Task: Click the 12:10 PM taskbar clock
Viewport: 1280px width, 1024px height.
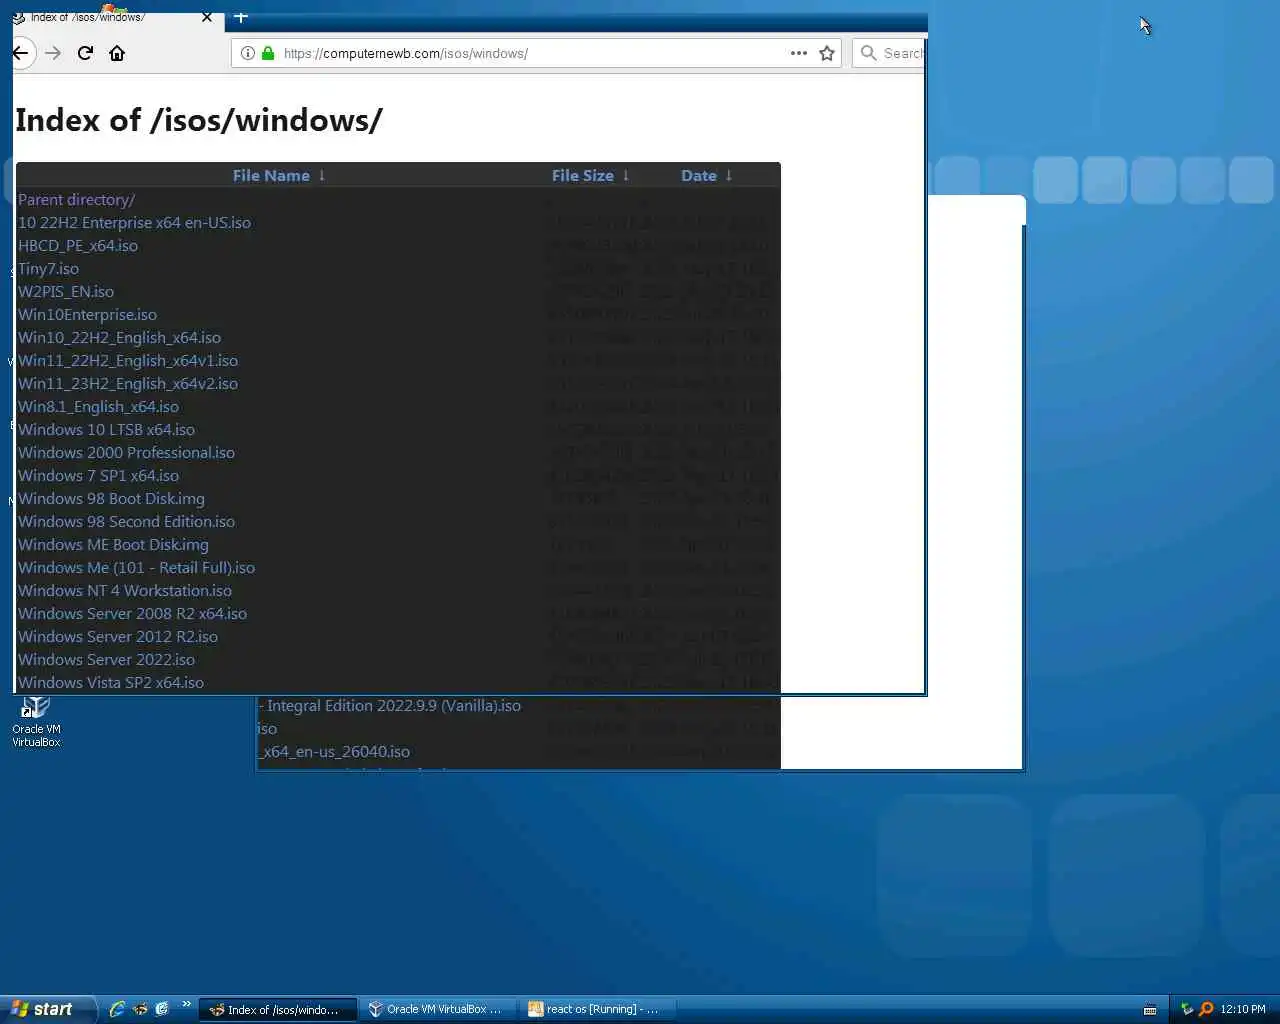Action: coord(1243,1010)
